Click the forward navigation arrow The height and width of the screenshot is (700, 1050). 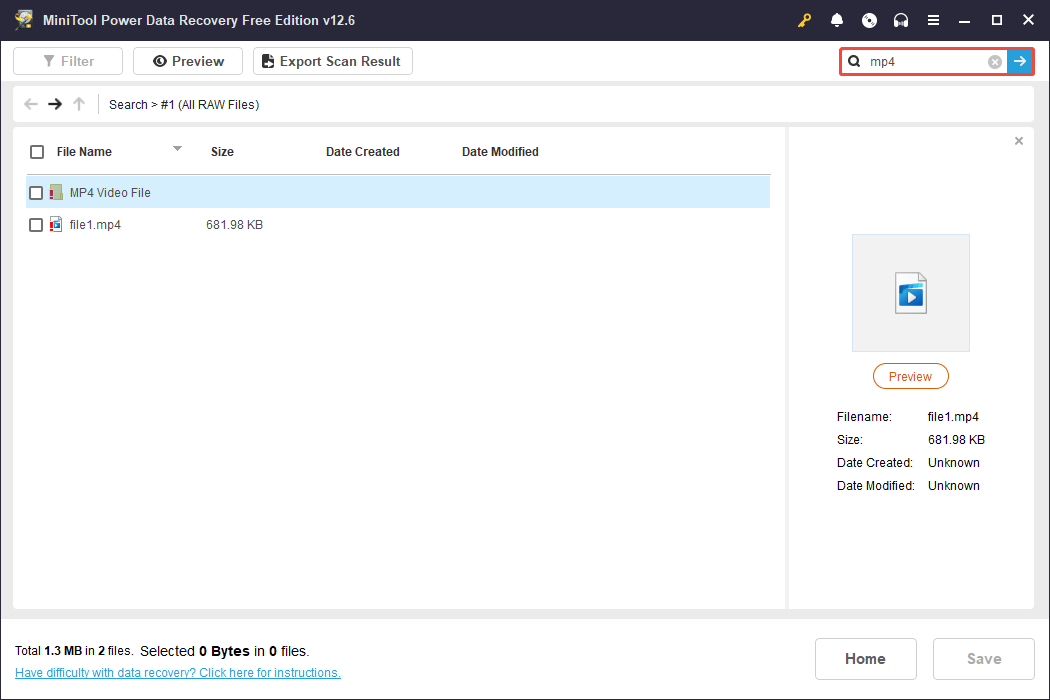[55, 103]
